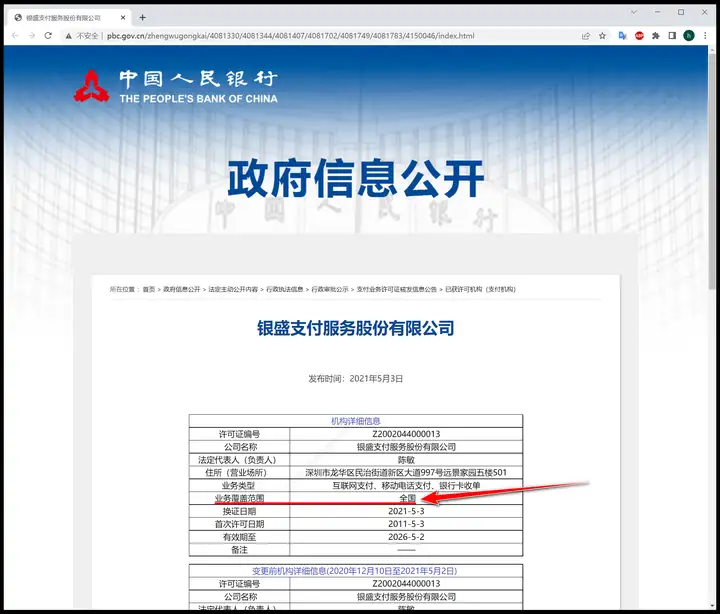Viewport: 720px width, 614px height.
Task: Click the address bar URL
Action: (291, 36)
